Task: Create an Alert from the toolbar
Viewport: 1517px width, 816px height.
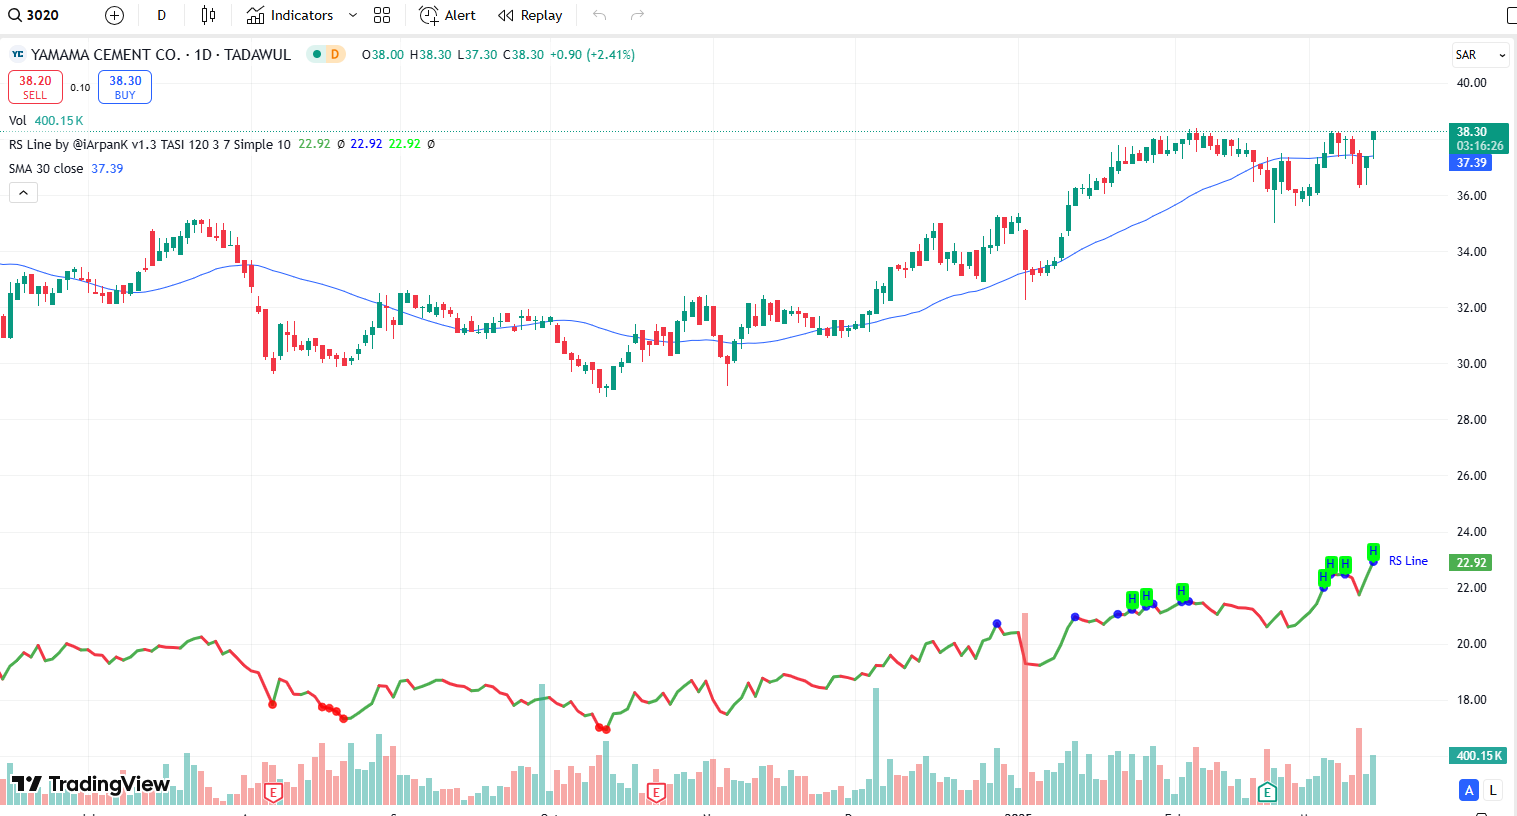Action: click(447, 15)
